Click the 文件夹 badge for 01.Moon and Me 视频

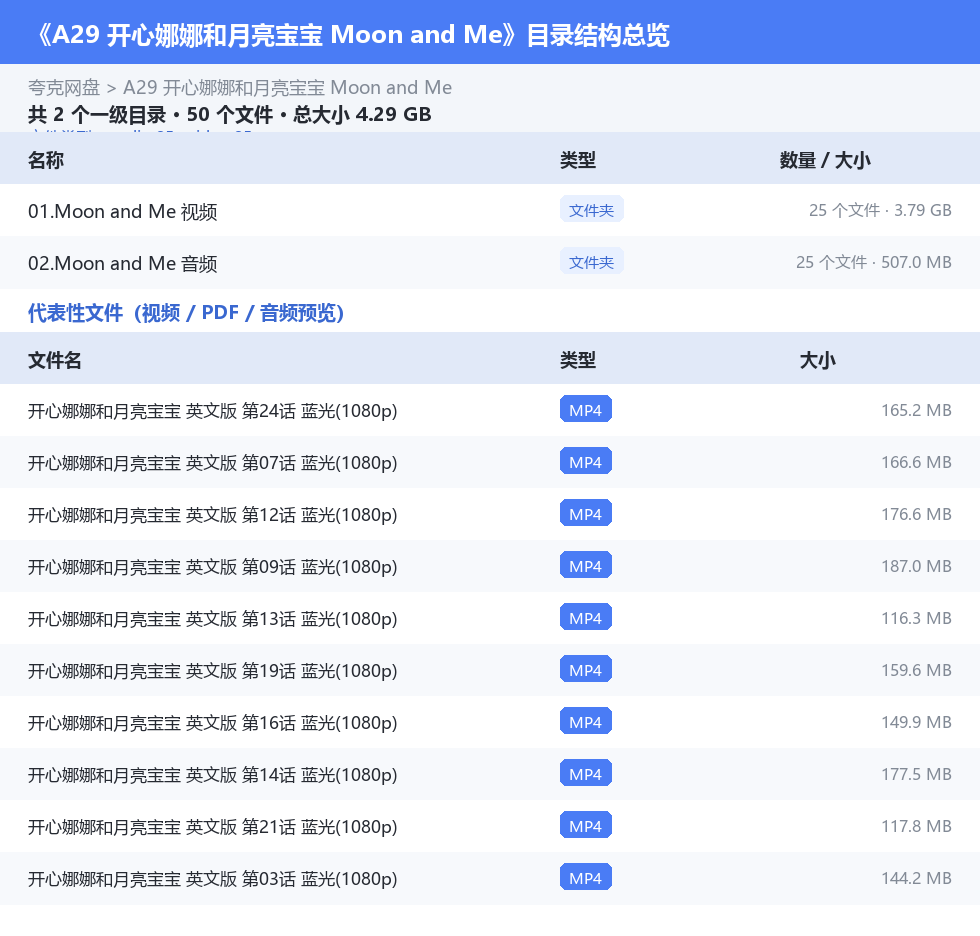pyautogui.click(x=591, y=210)
